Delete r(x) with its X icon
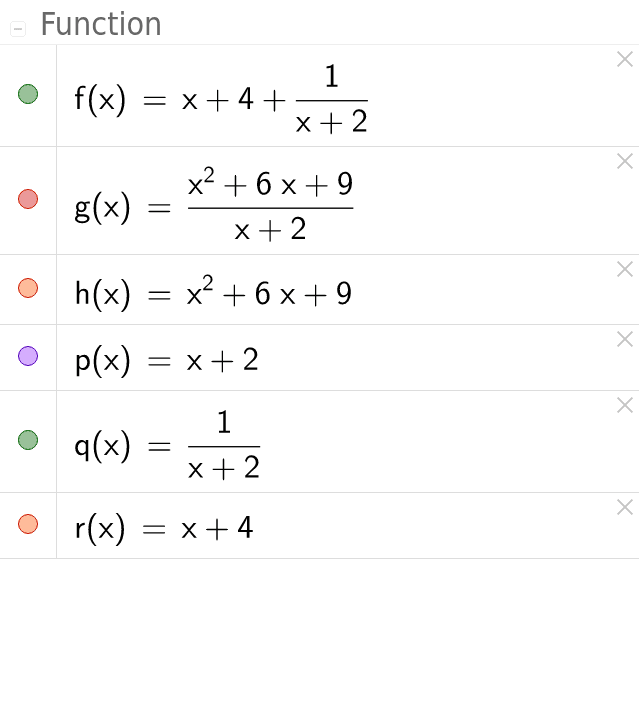 click(x=625, y=507)
